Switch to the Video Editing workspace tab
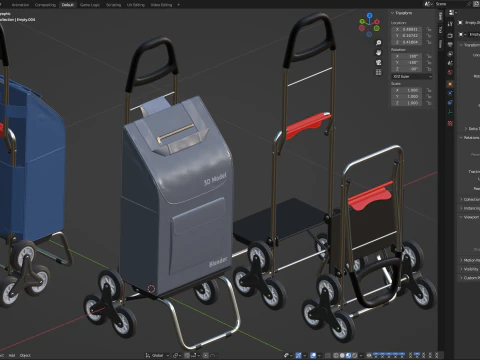This screenshot has height=360, width=480. coord(161,5)
